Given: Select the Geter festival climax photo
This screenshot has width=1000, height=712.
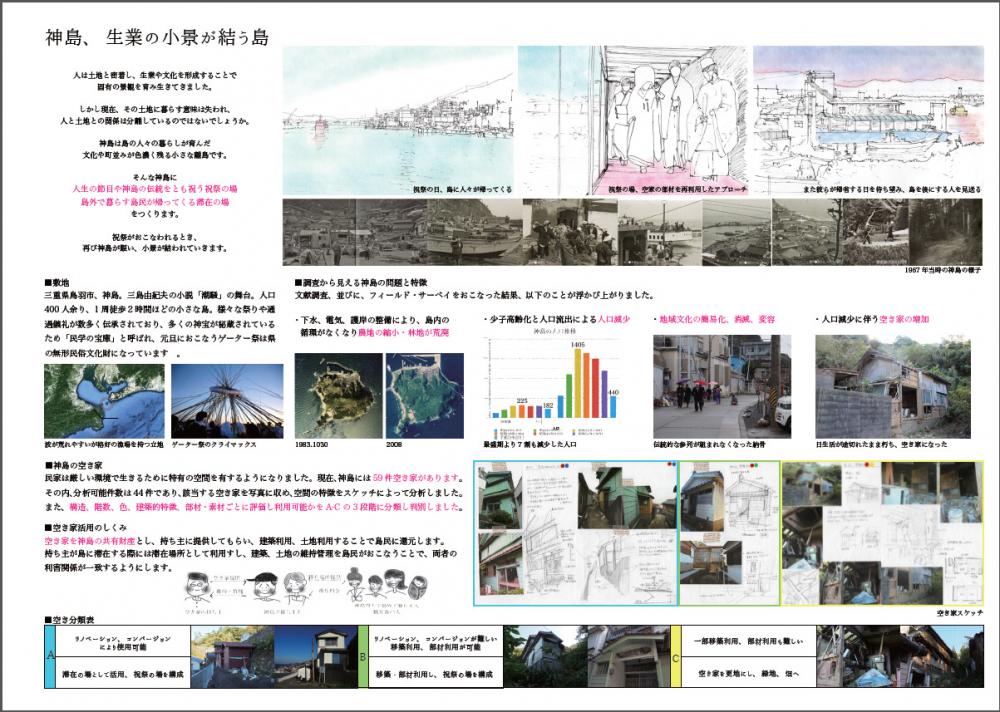Looking at the screenshot, I should 226,404.
